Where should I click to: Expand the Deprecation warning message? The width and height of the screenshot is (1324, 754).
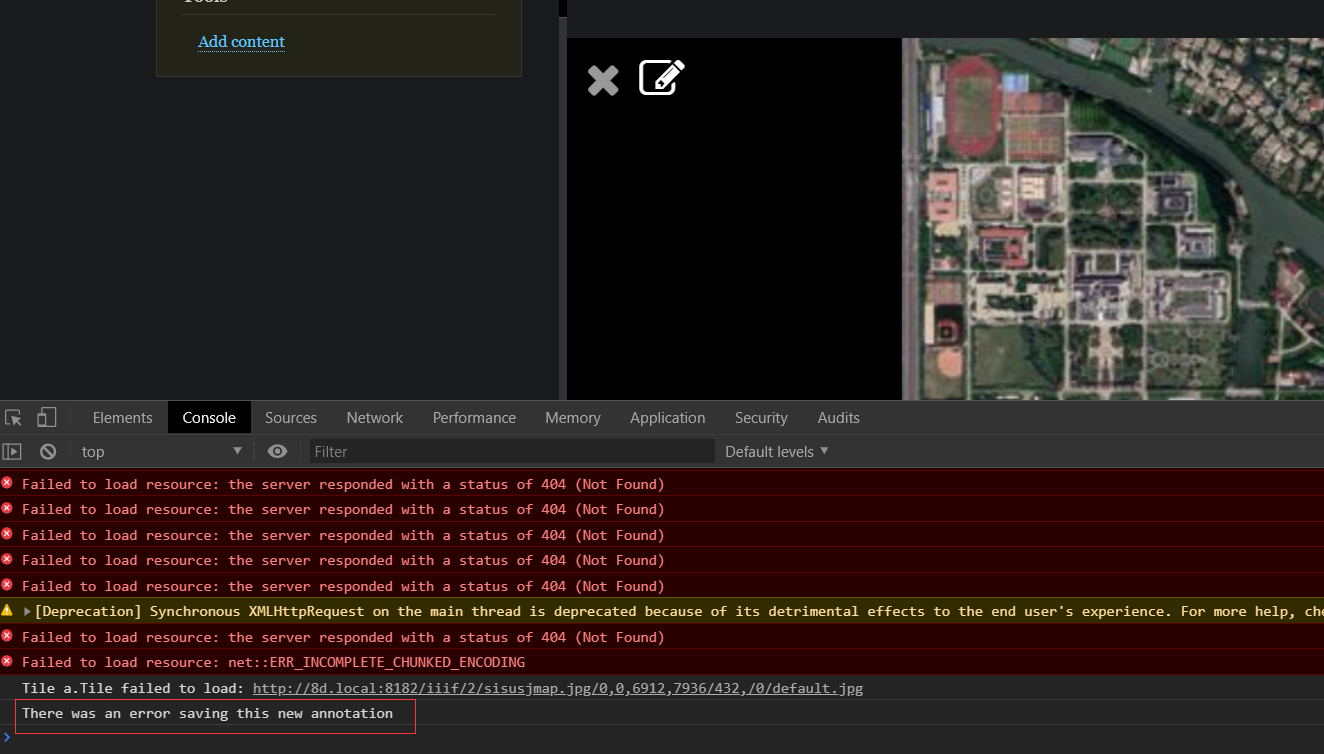tap(28, 611)
